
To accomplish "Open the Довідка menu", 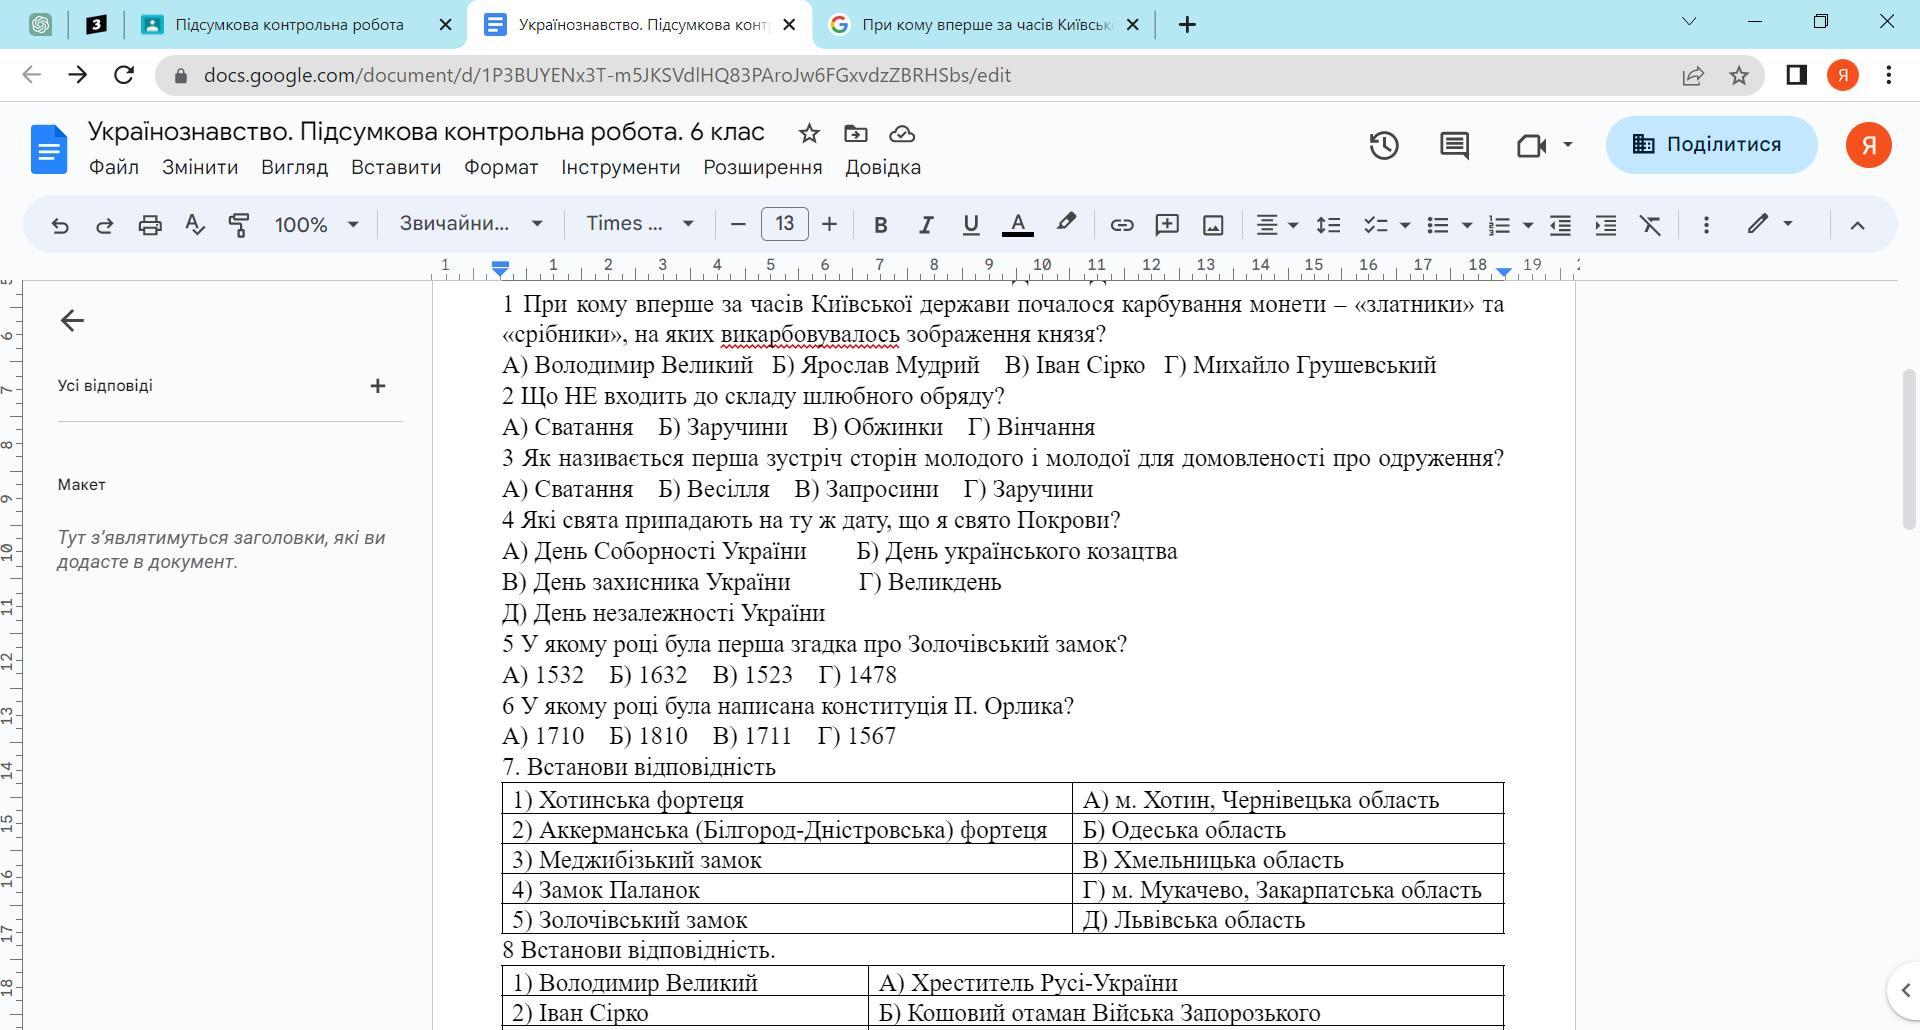I will 883,168.
